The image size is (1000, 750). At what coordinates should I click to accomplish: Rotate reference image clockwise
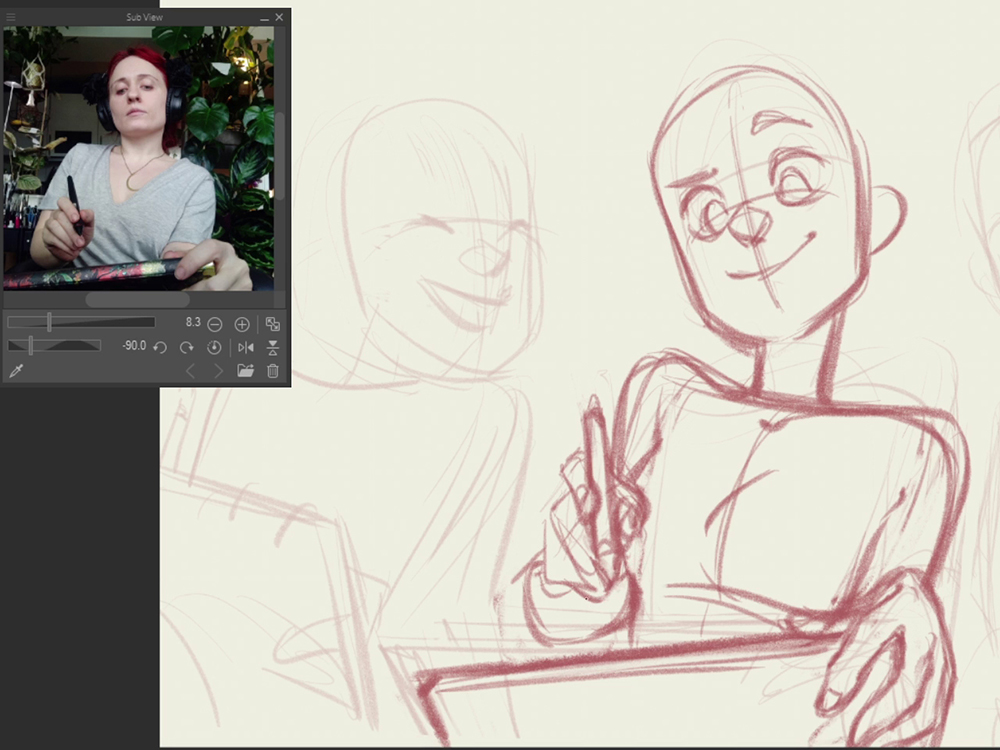(187, 347)
